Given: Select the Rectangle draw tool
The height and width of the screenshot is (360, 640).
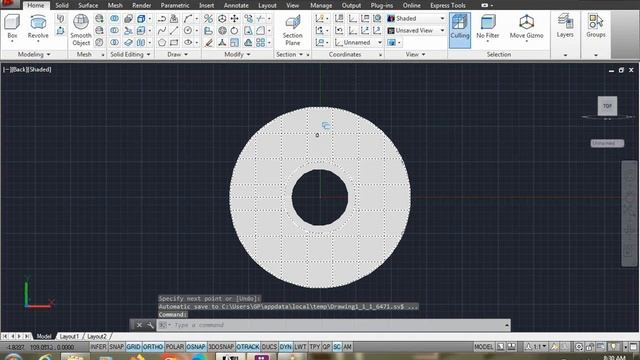Looking at the screenshot, I should pyautogui.click(x=174, y=42).
